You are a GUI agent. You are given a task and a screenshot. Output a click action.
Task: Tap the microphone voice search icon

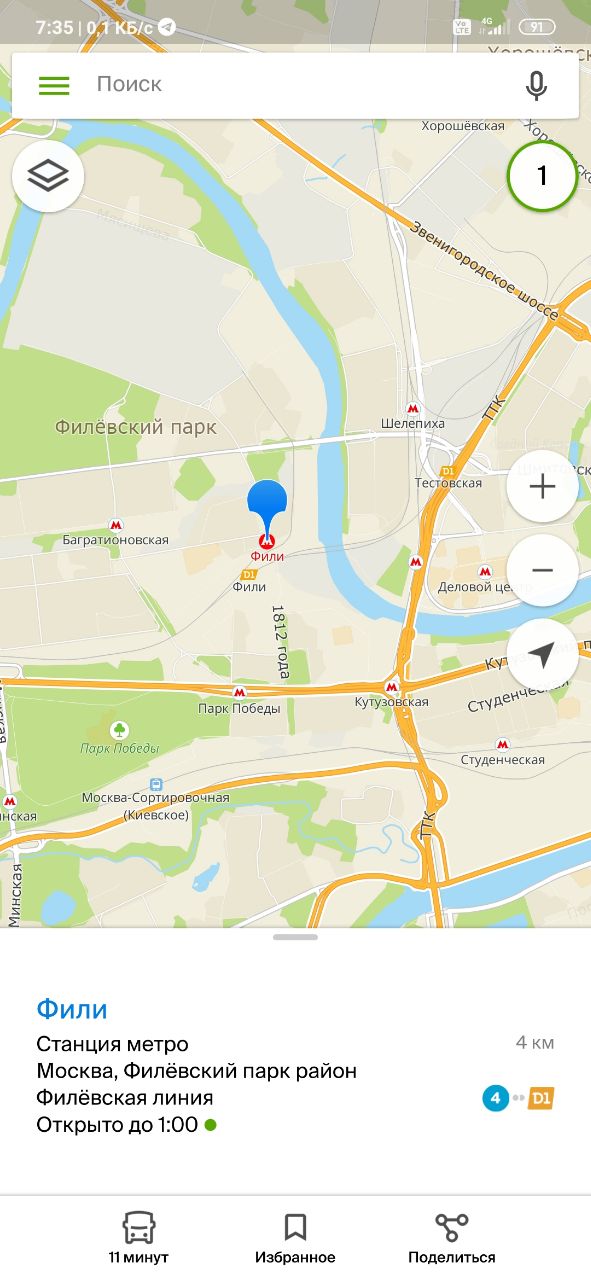coord(537,86)
